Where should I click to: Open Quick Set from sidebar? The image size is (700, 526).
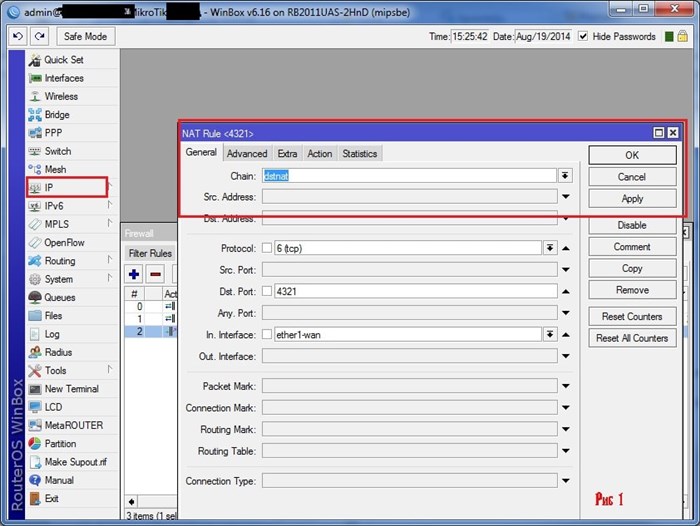63,60
